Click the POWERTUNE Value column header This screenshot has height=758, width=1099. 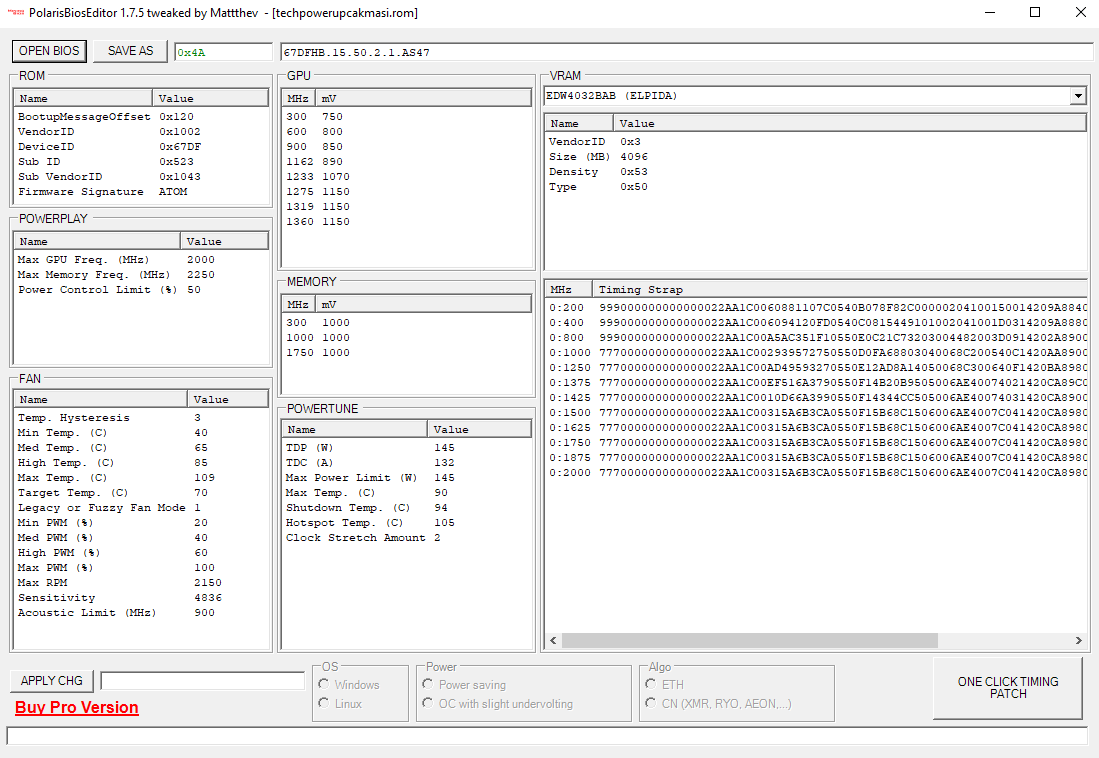(479, 429)
